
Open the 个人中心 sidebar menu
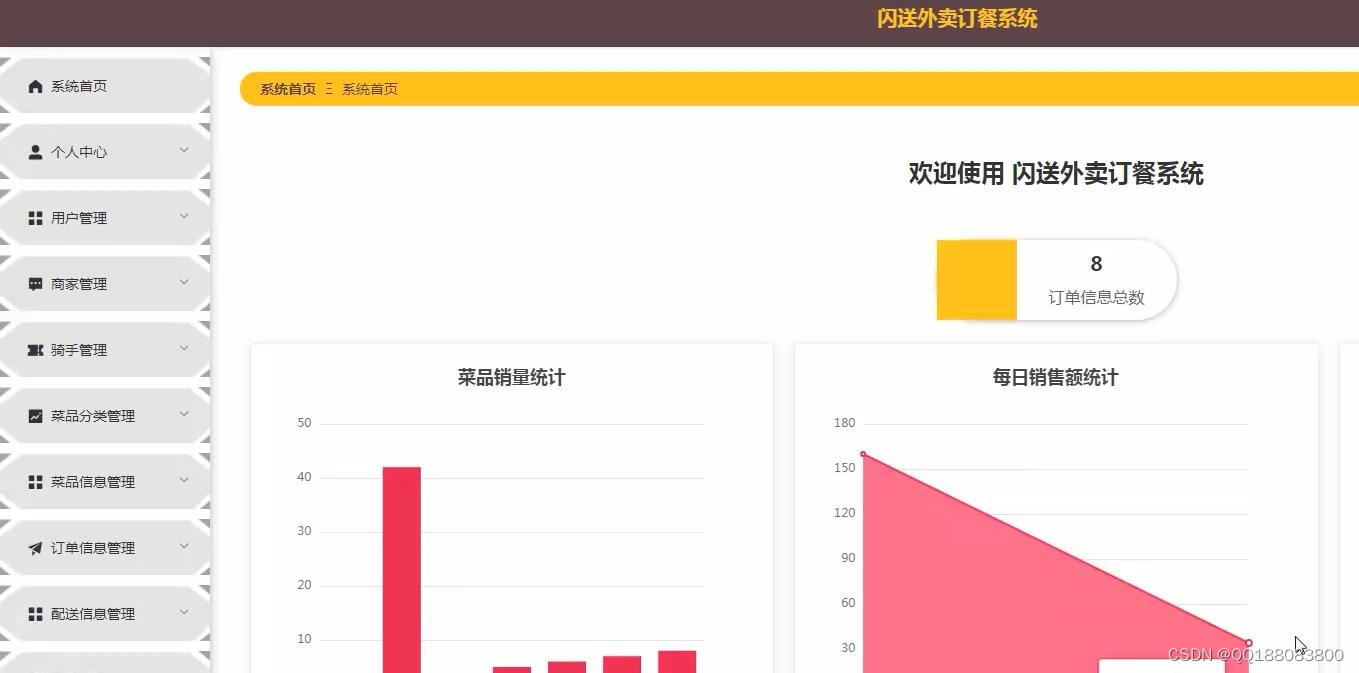[x=105, y=152]
